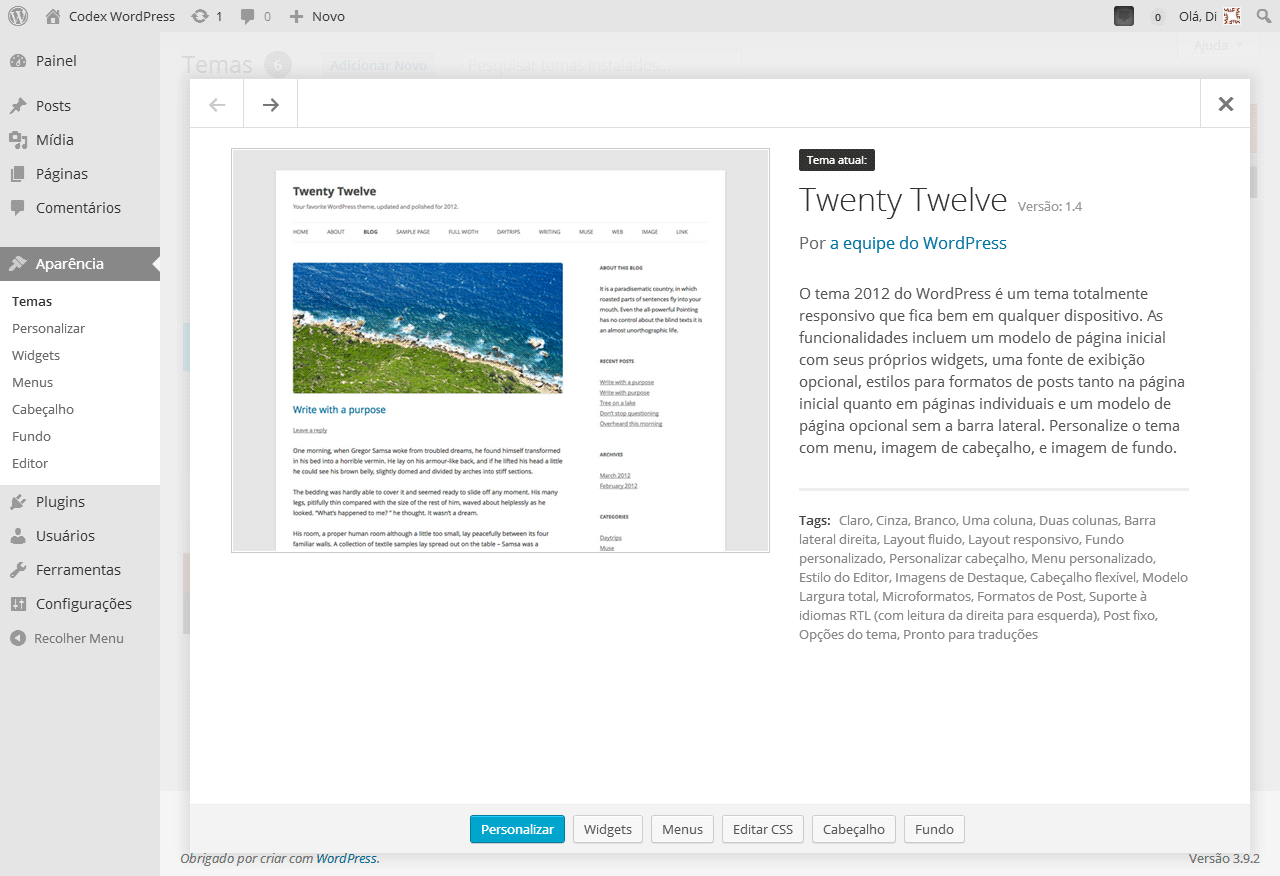
Task: Click the Posts menu label
Action: pyautogui.click(x=53, y=106)
